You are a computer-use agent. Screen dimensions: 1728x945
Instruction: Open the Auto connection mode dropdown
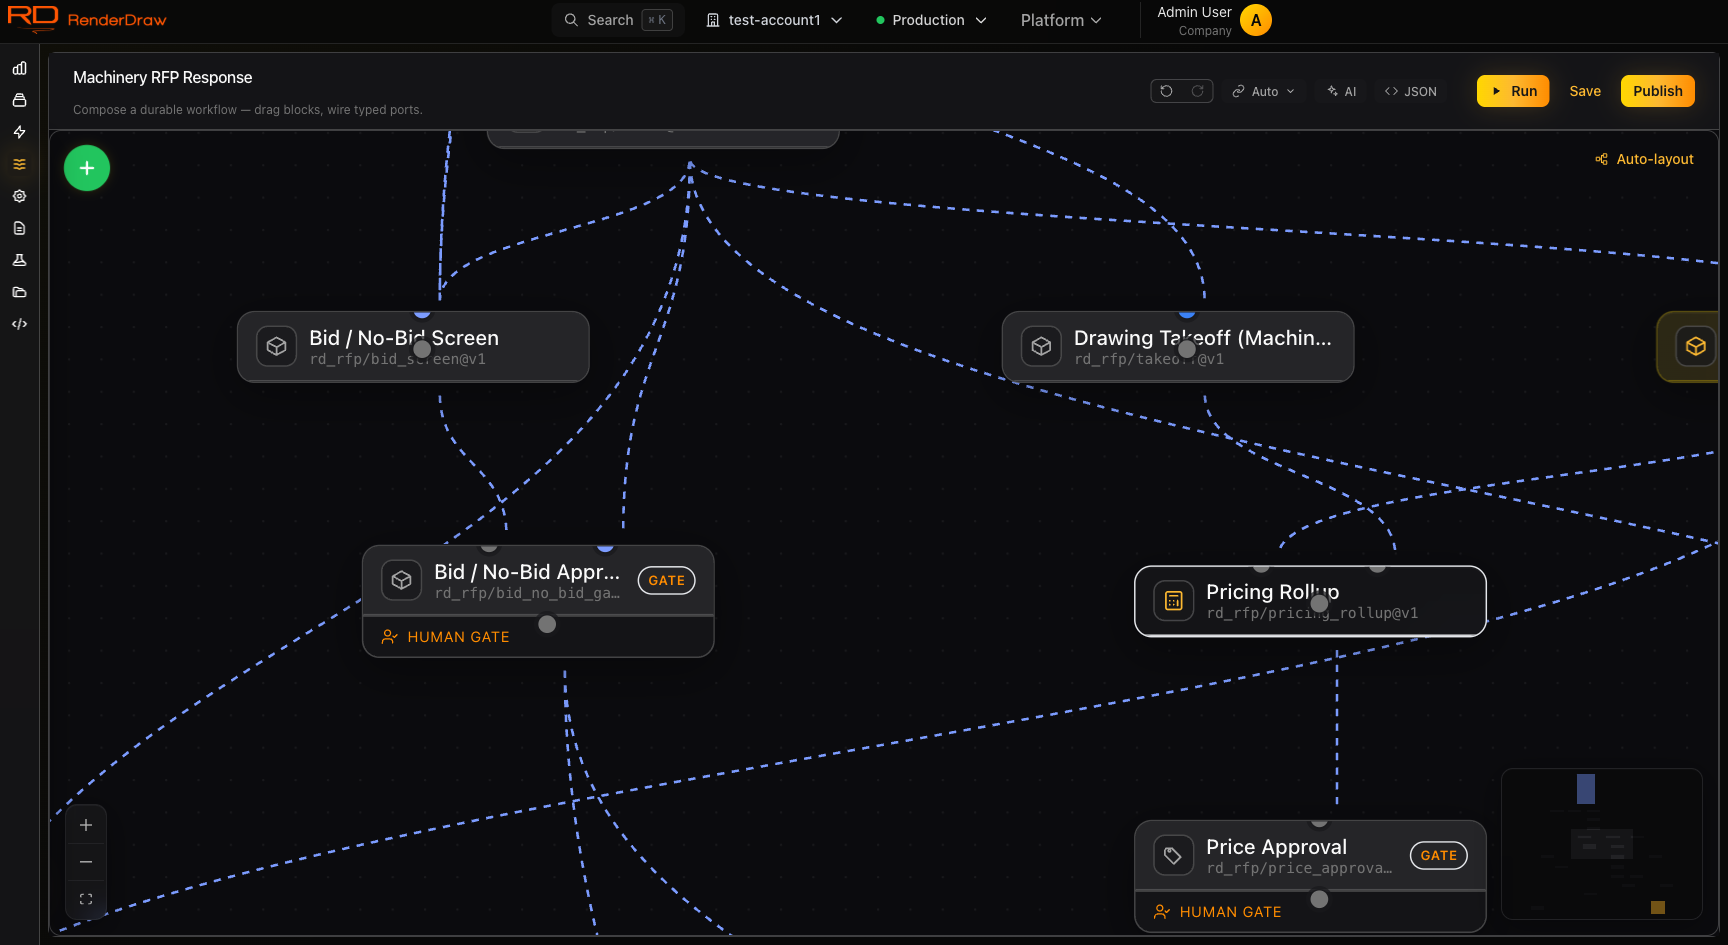coord(1263,91)
